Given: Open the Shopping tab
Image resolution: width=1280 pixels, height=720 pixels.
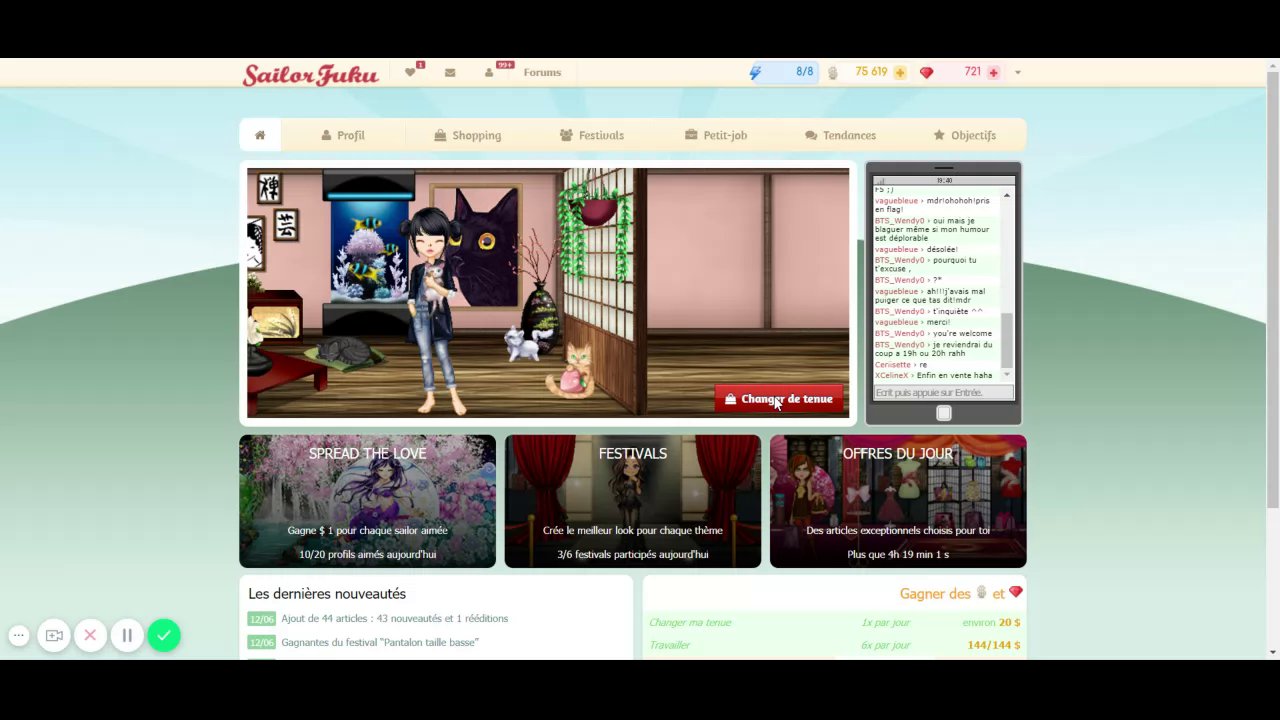Looking at the screenshot, I should [468, 135].
